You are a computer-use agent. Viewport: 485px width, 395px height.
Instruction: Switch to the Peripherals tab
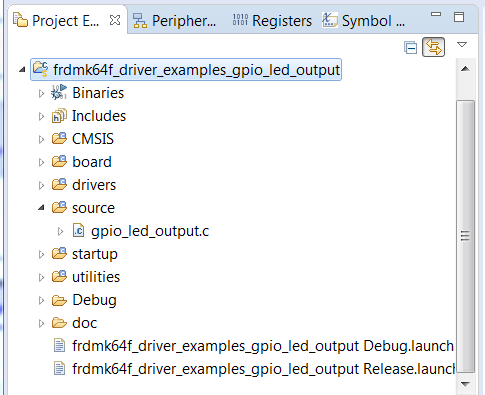coord(174,21)
